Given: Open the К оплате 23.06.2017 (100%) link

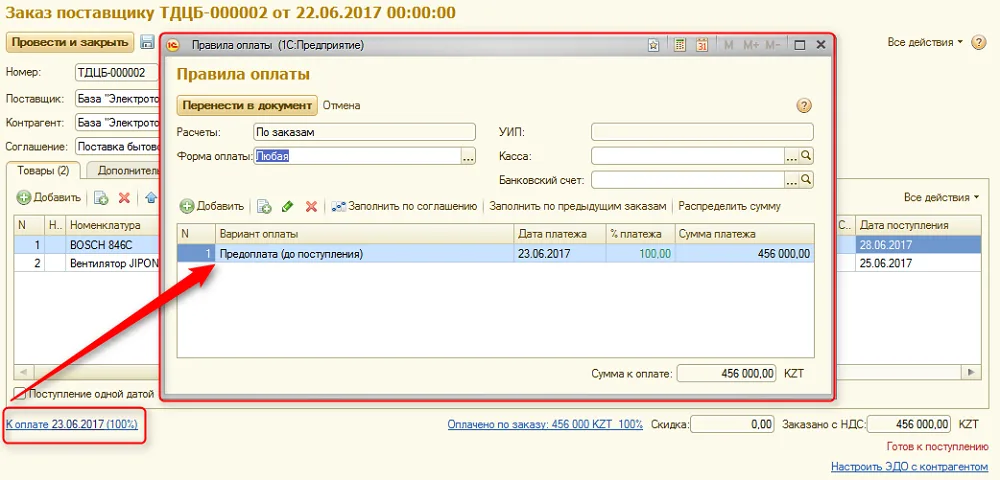Looking at the screenshot, I should coord(71,423).
